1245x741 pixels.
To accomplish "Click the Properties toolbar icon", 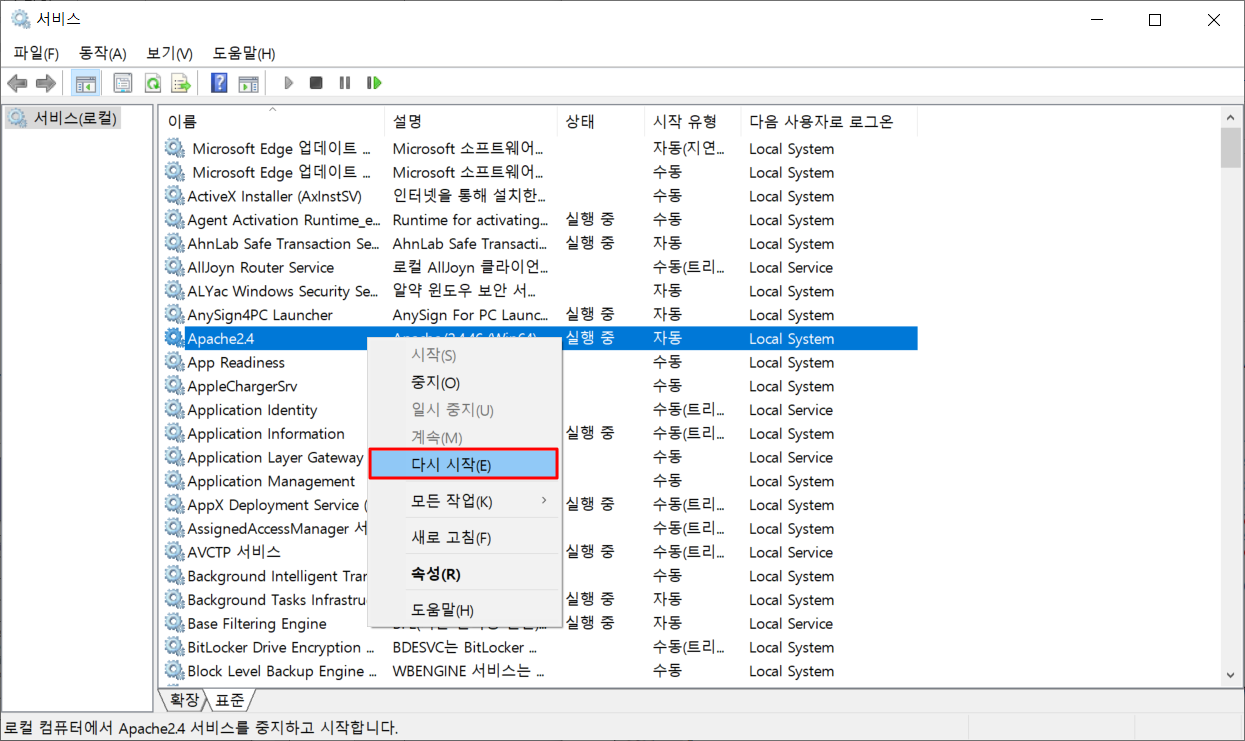I will pyautogui.click(x=123, y=83).
